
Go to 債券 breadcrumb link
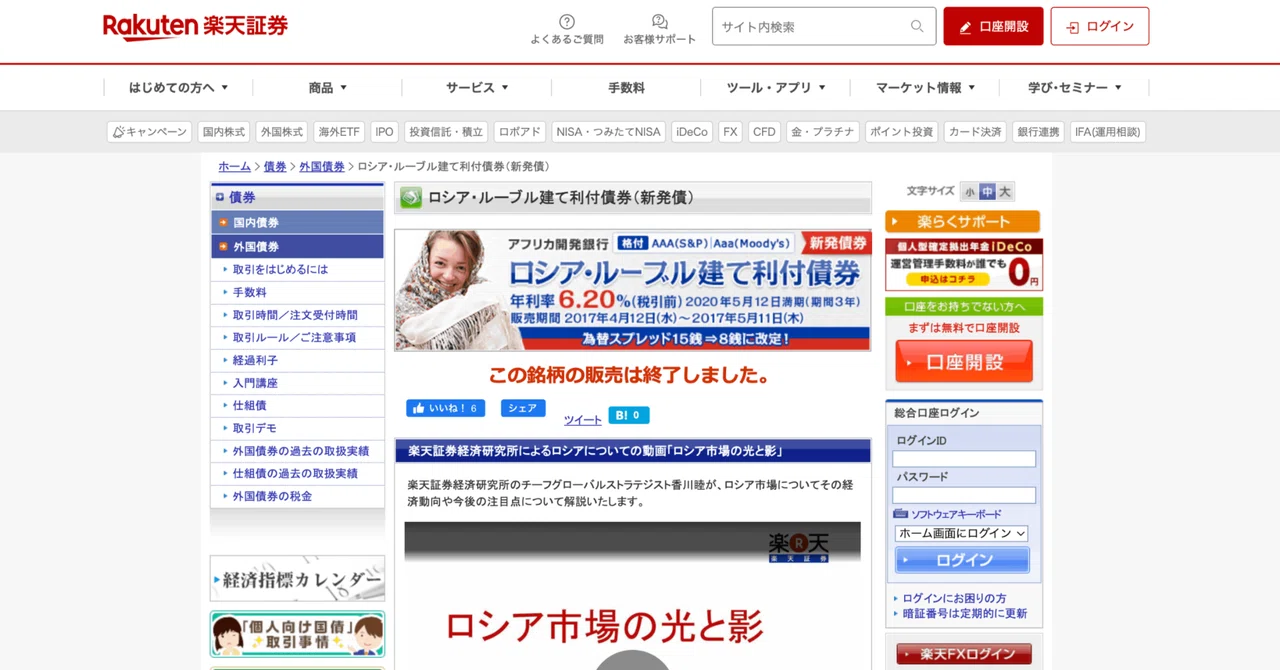[x=275, y=167]
